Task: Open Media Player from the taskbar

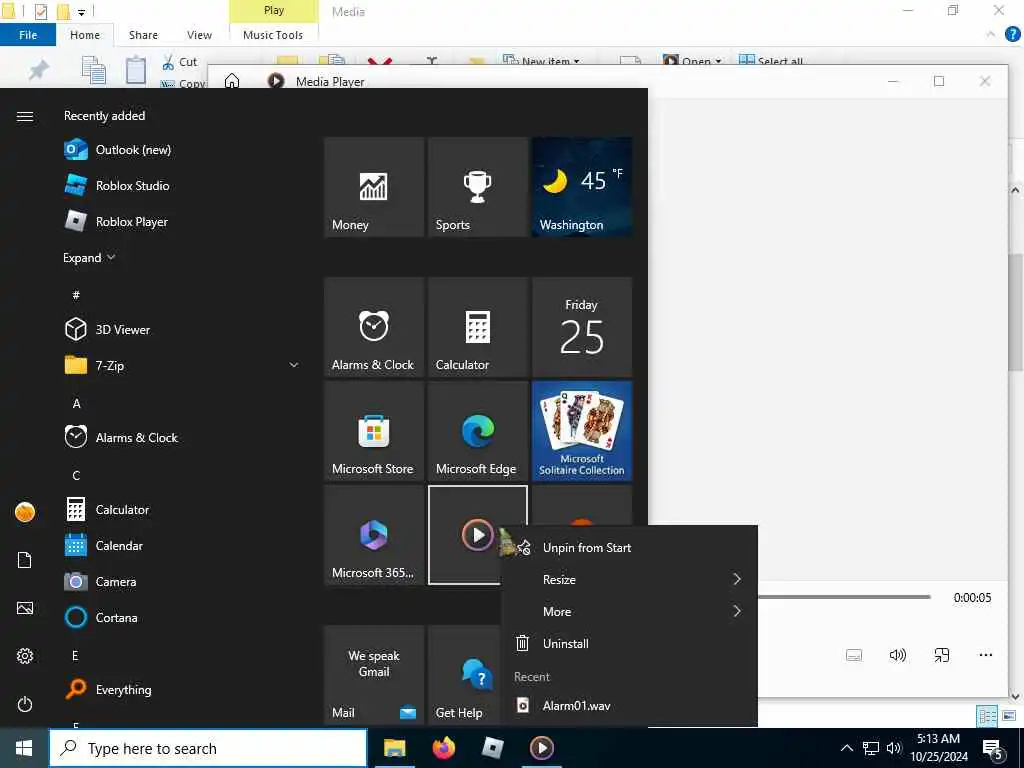Action: pyautogui.click(x=541, y=748)
